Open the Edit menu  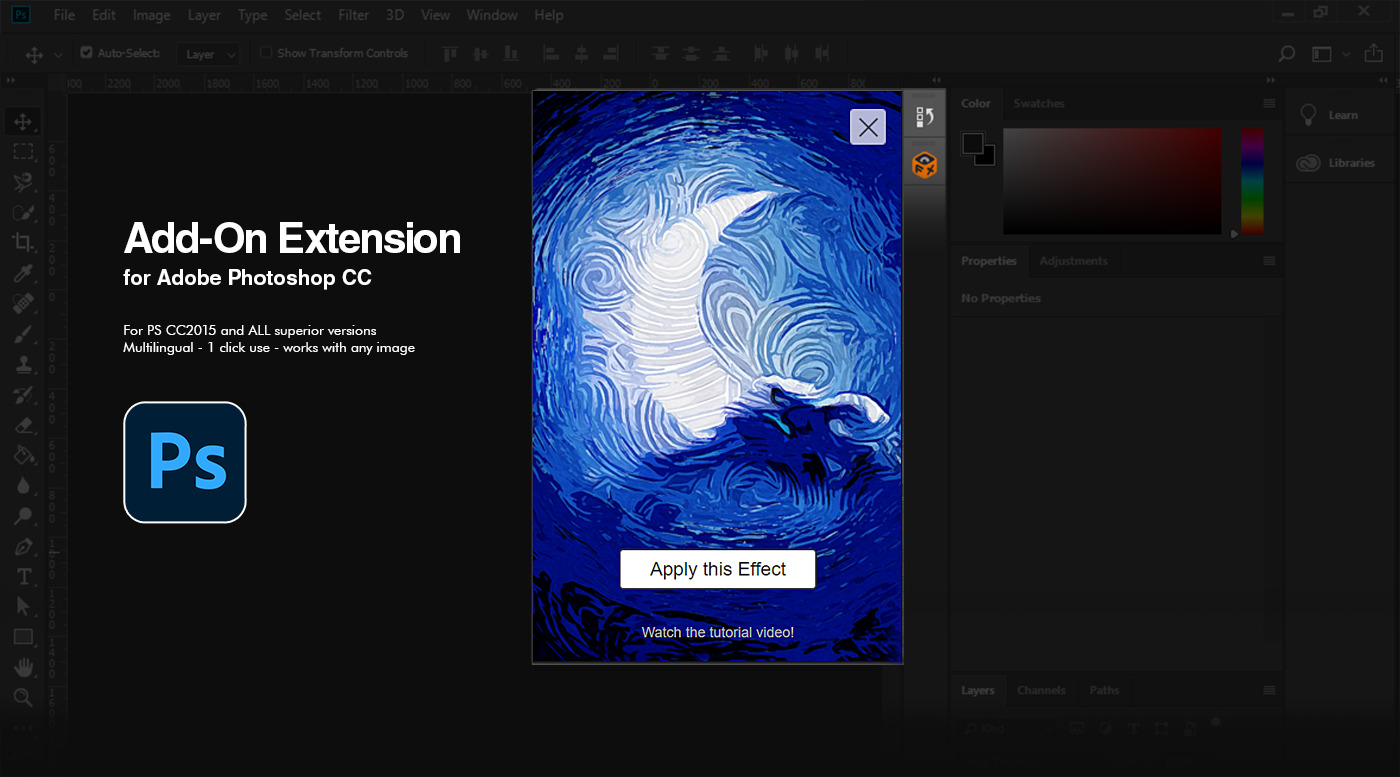(104, 15)
